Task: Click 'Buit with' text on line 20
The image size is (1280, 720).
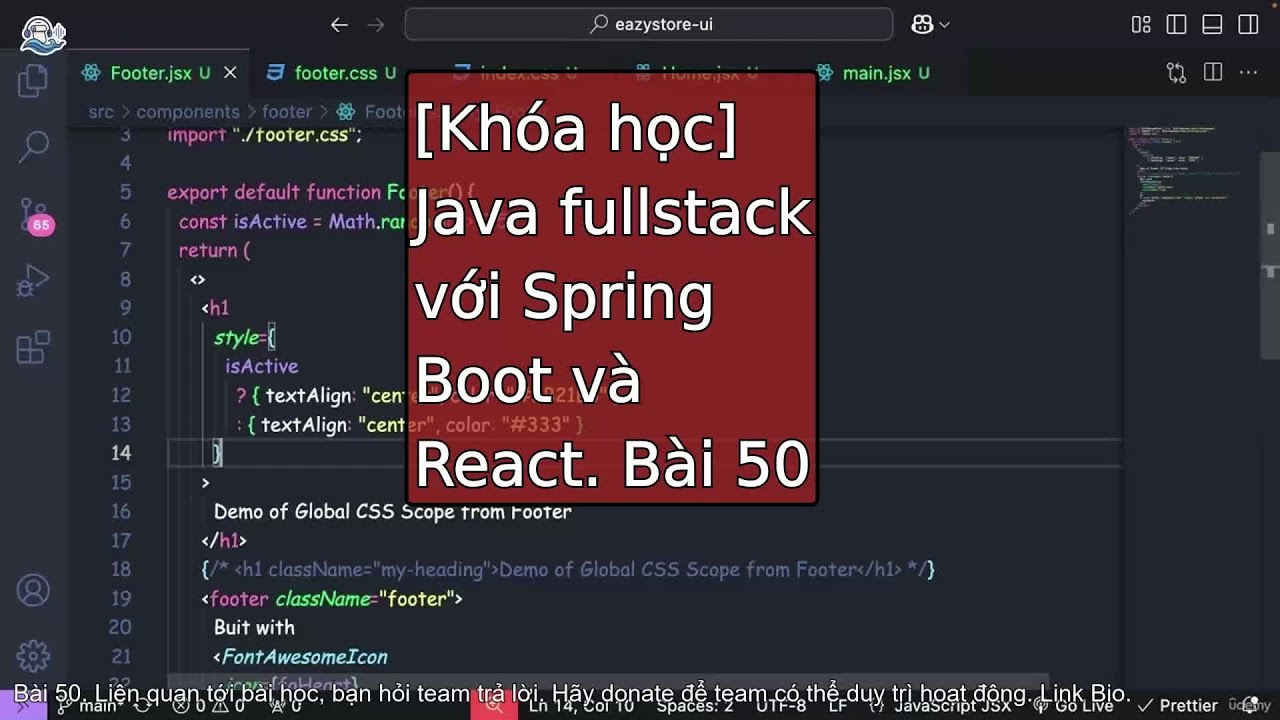Action: point(254,628)
